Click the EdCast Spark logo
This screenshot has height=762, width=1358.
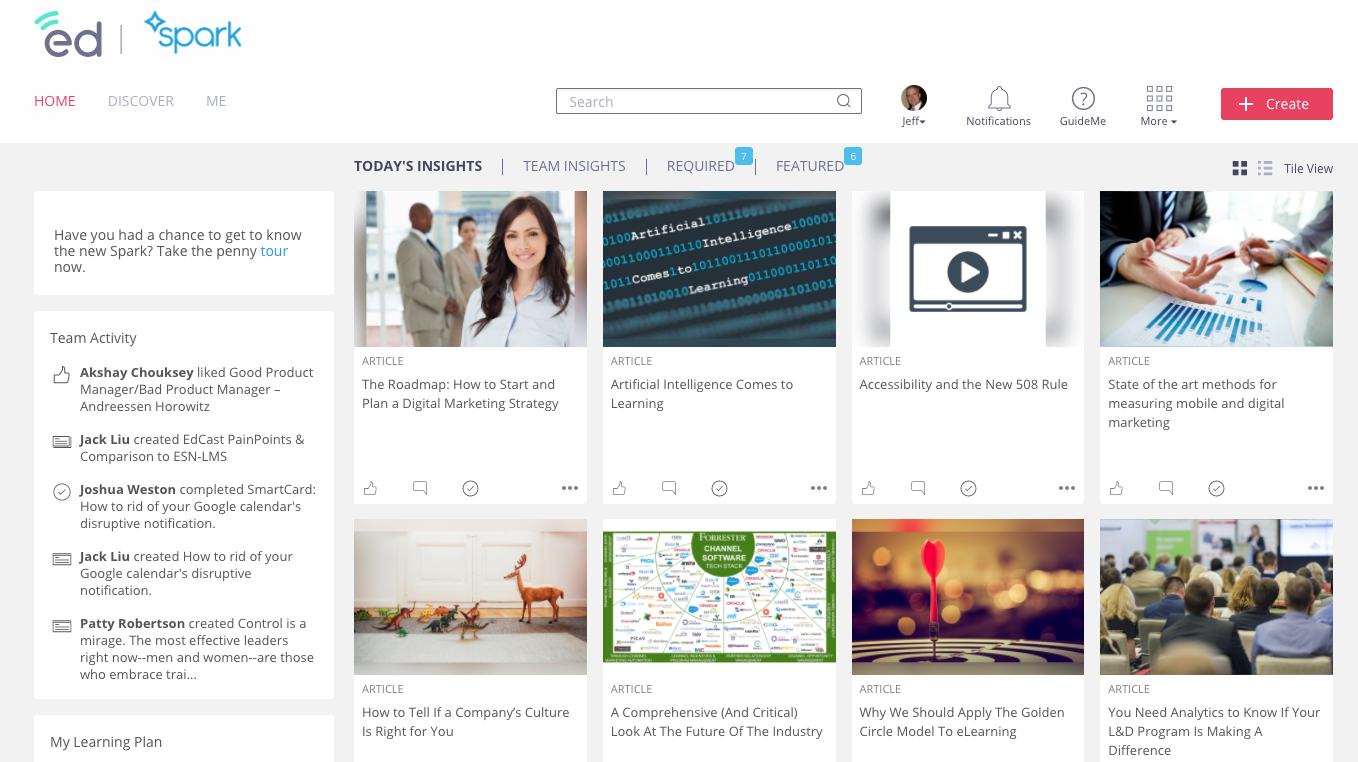(x=137, y=33)
